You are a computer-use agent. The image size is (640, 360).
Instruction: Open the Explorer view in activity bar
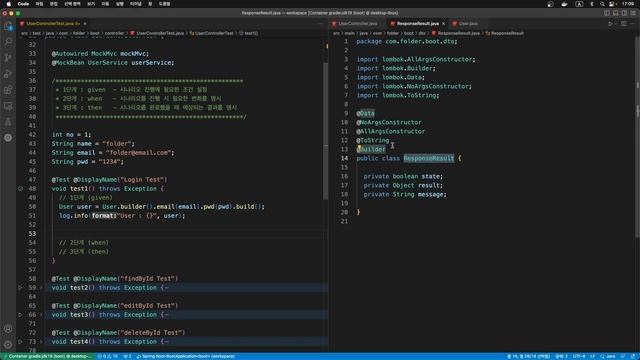[8, 27]
